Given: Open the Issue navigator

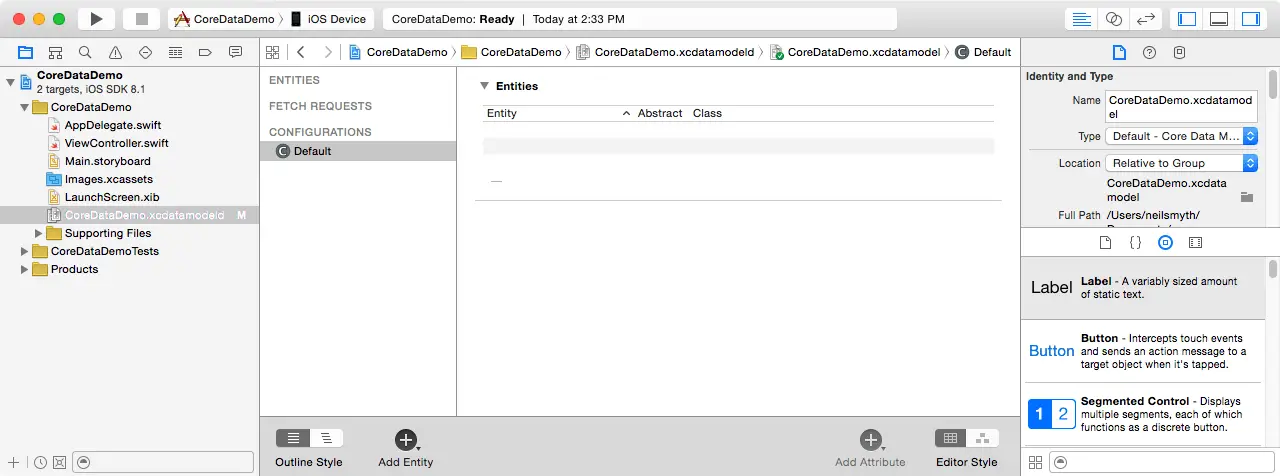Looking at the screenshot, I should [115, 52].
